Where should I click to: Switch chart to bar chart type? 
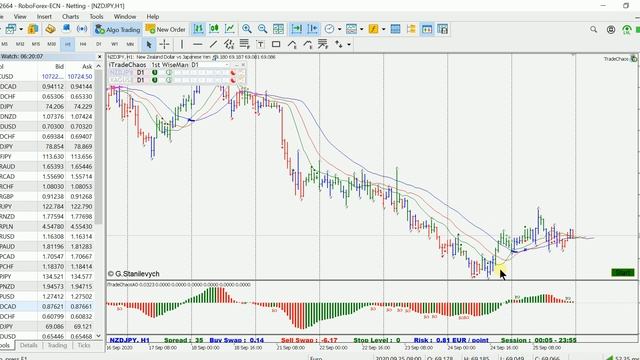[198, 29]
